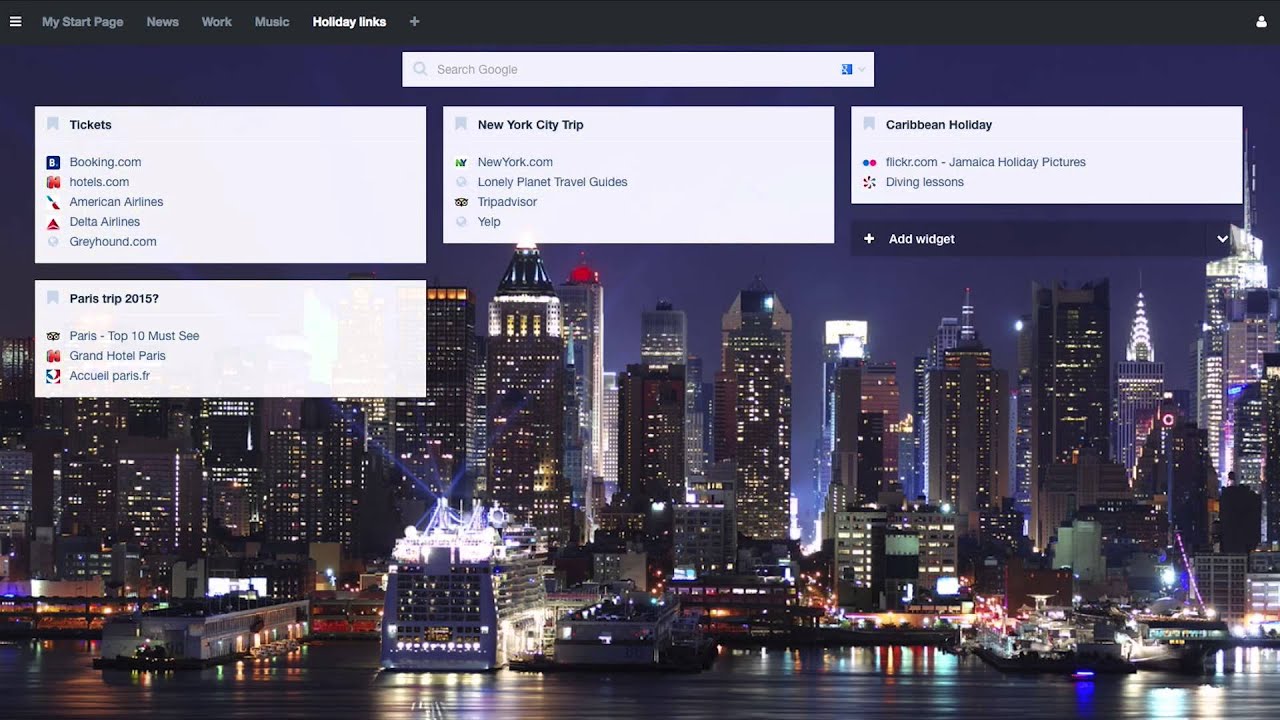Click the Paris trip 2015? bookmark icon
Screen dimensions: 1280x720
(x=53, y=298)
